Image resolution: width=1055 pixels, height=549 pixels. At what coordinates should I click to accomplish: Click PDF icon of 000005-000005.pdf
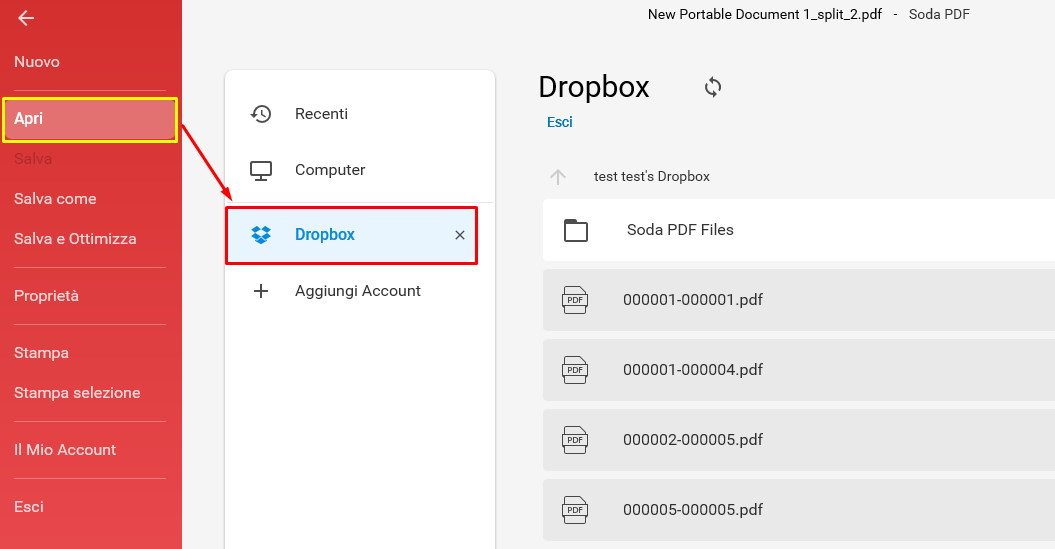[575, 510]
